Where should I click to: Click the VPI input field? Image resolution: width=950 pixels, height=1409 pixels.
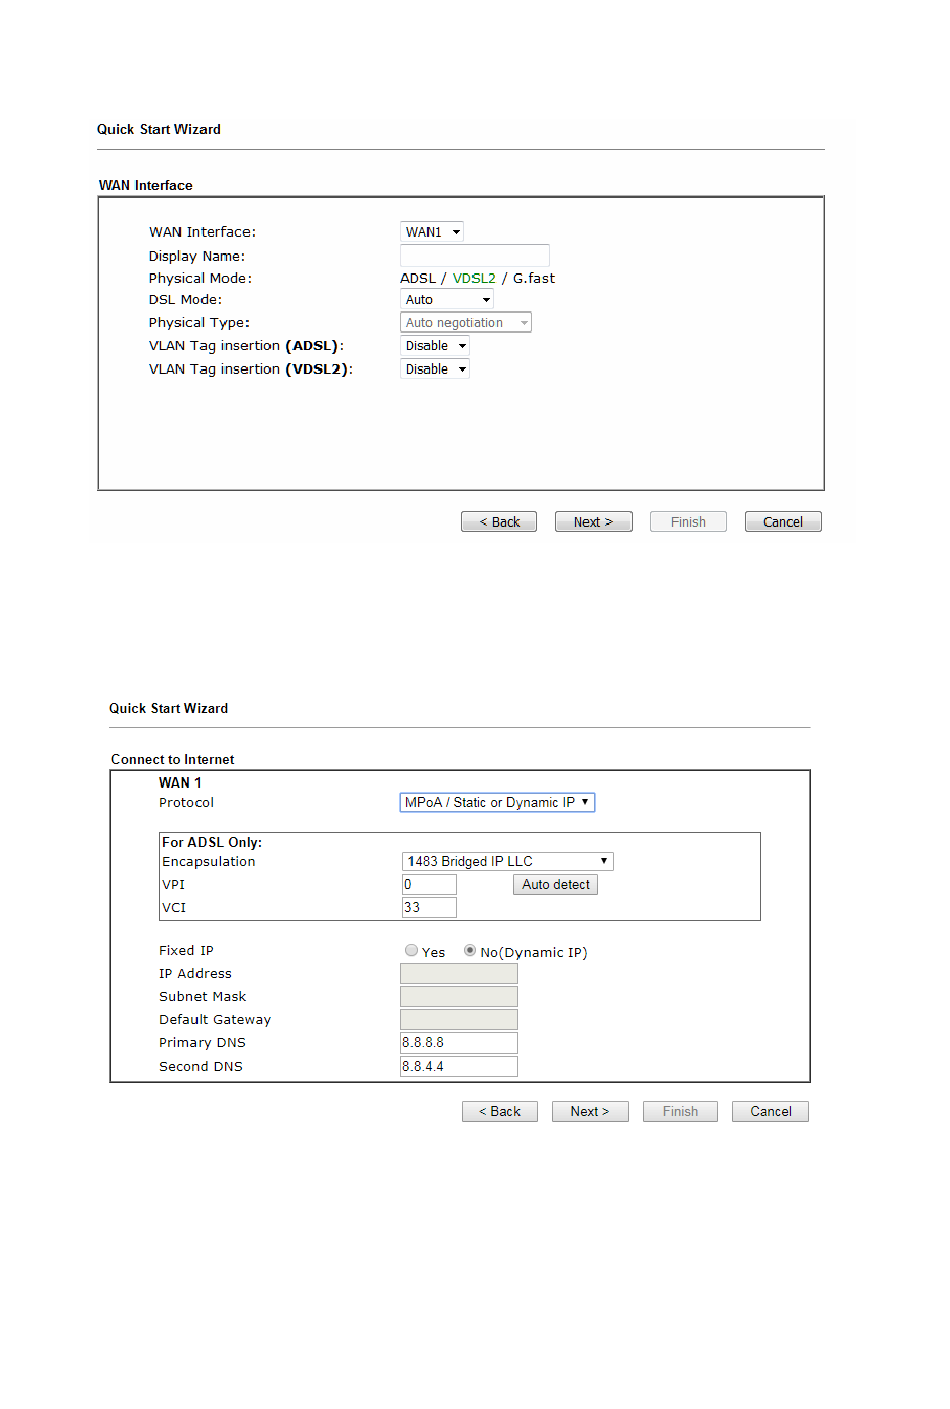click(x=429, y=884)
